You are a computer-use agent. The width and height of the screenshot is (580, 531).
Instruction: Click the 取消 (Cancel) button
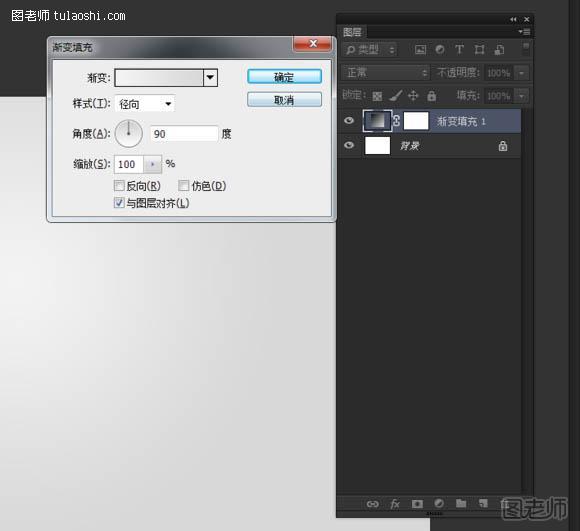coord(284,100)
